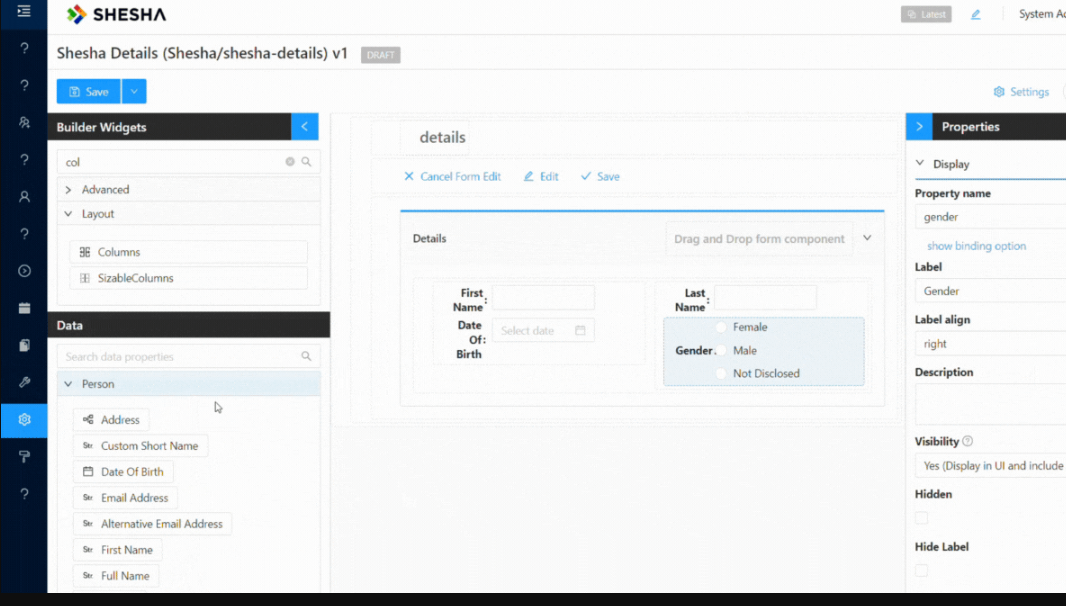1066x606 pixels.
Task: Open the Label align dropdown
Action: [991, 343]
